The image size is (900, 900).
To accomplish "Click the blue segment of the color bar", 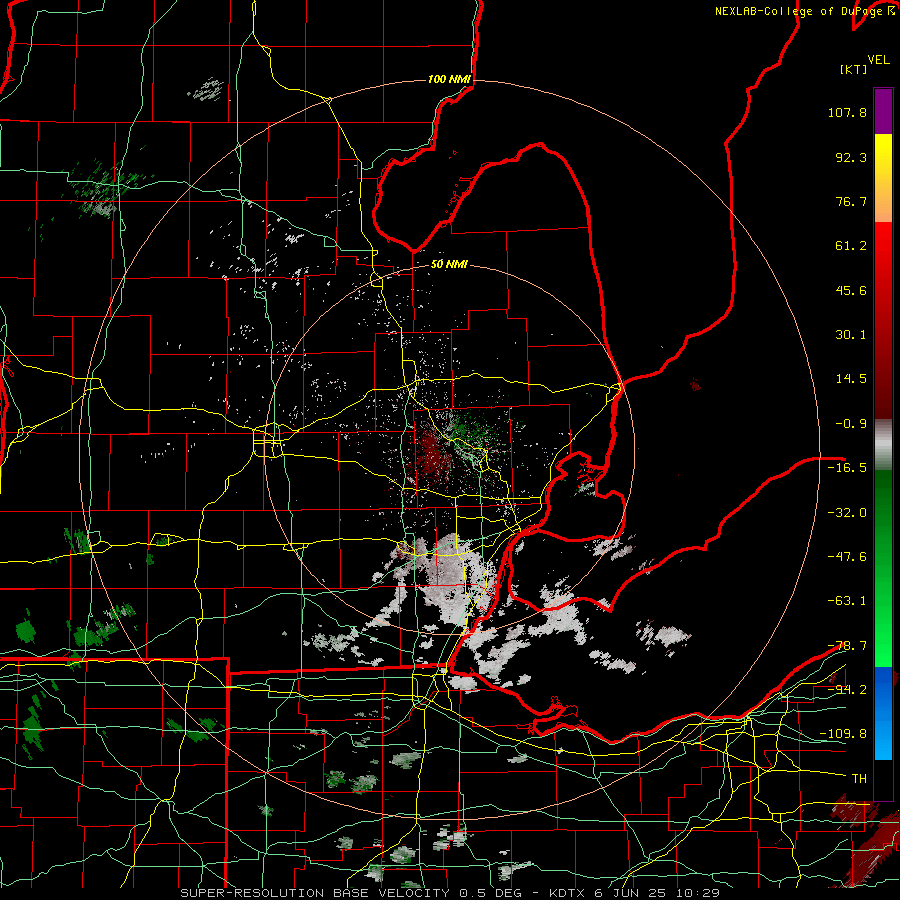I will [x=883, y=713].
